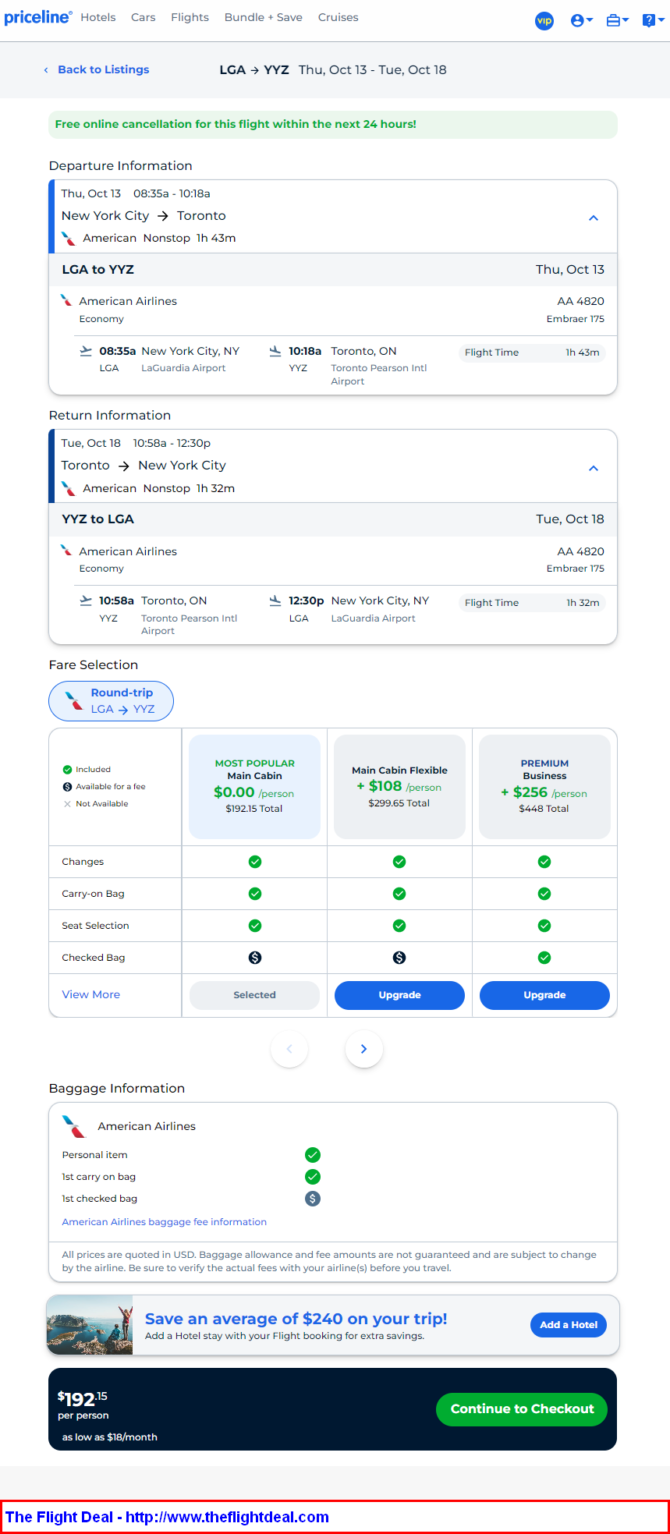
Task: Click the Priceline logo
Action: coord(38,17)
